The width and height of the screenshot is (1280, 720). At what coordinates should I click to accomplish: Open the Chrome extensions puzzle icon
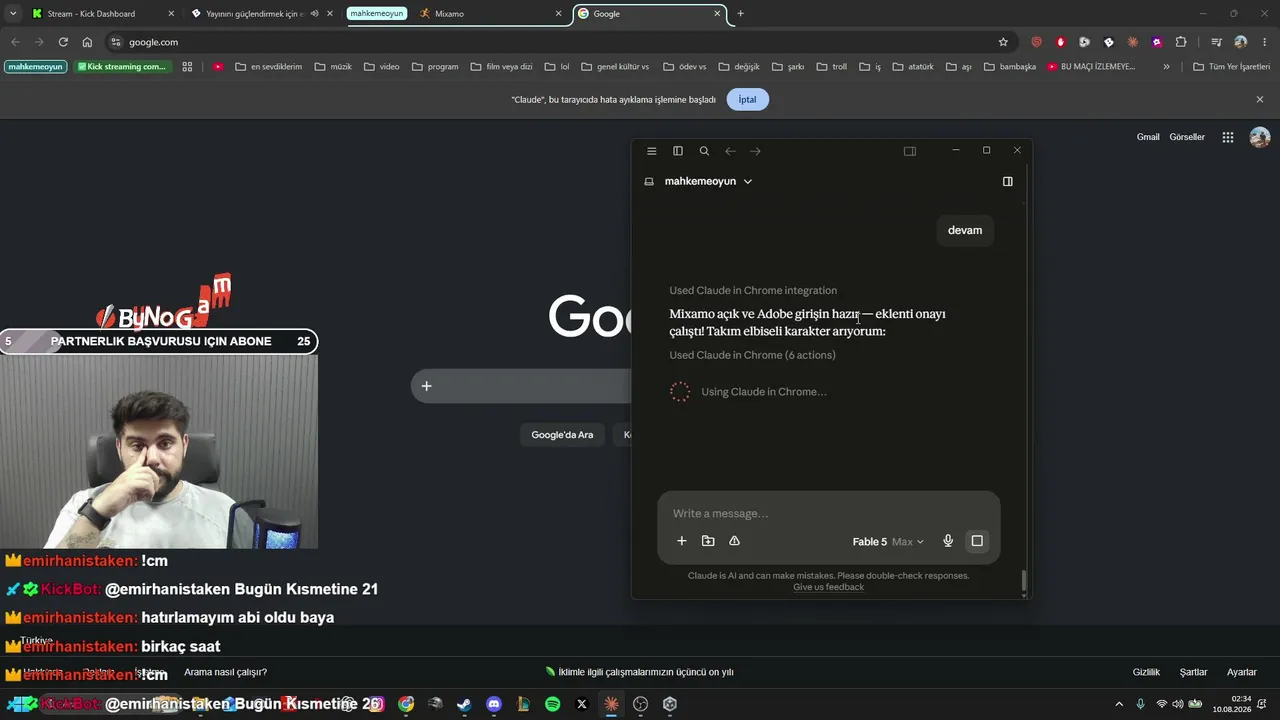tap(1181, 42)
